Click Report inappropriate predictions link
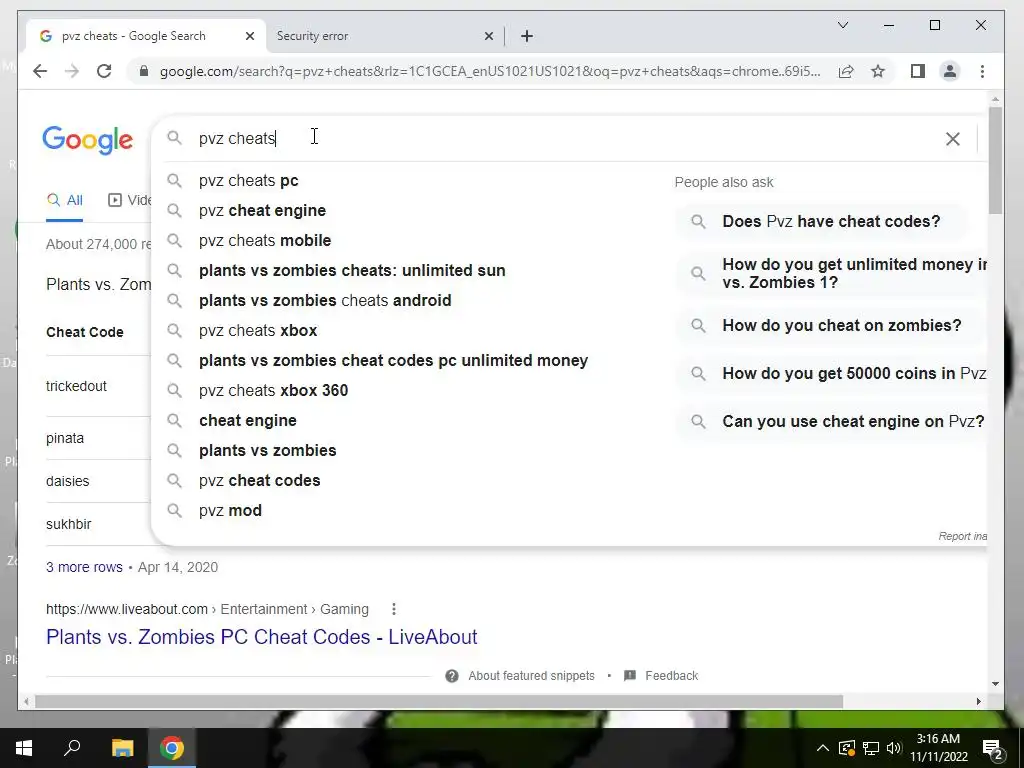This screenshot has width=1024, height=768. coord(963,536)
